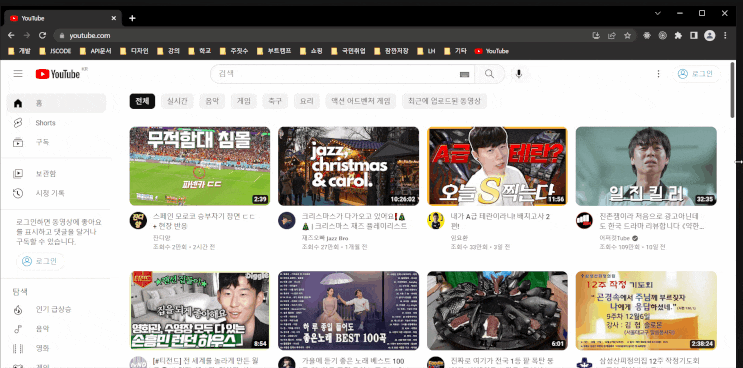743x368 pixels.
Task: Open 시청 기록 watch history
Action: pyautogui.click(x=56, y=193)
